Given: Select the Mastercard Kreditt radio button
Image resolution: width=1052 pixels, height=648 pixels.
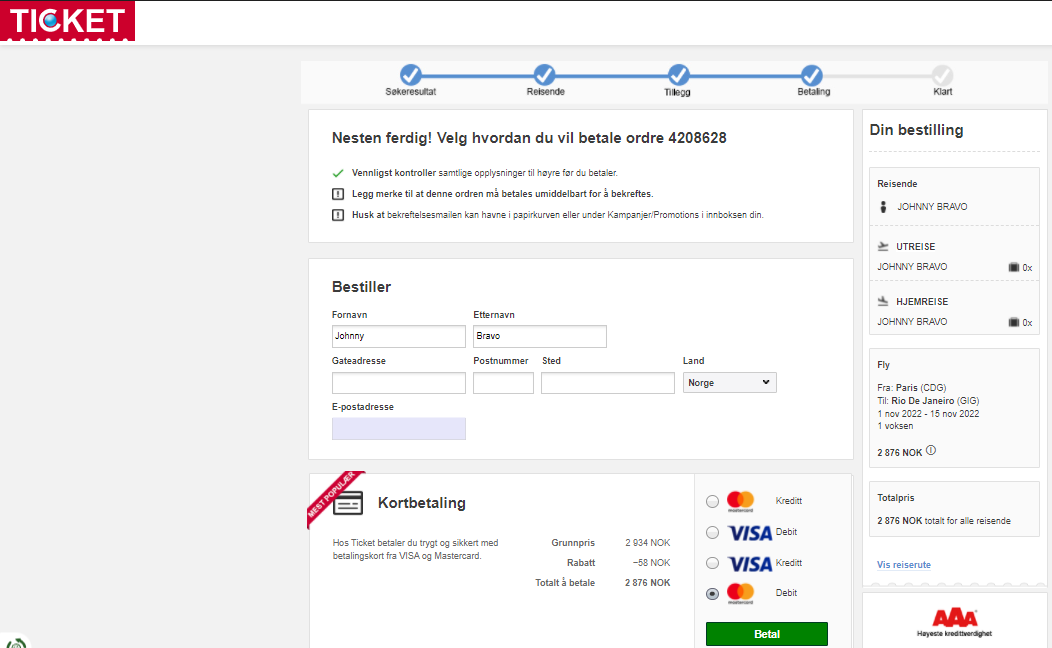Looking at the screenshot, I should (x=713, y=501).
